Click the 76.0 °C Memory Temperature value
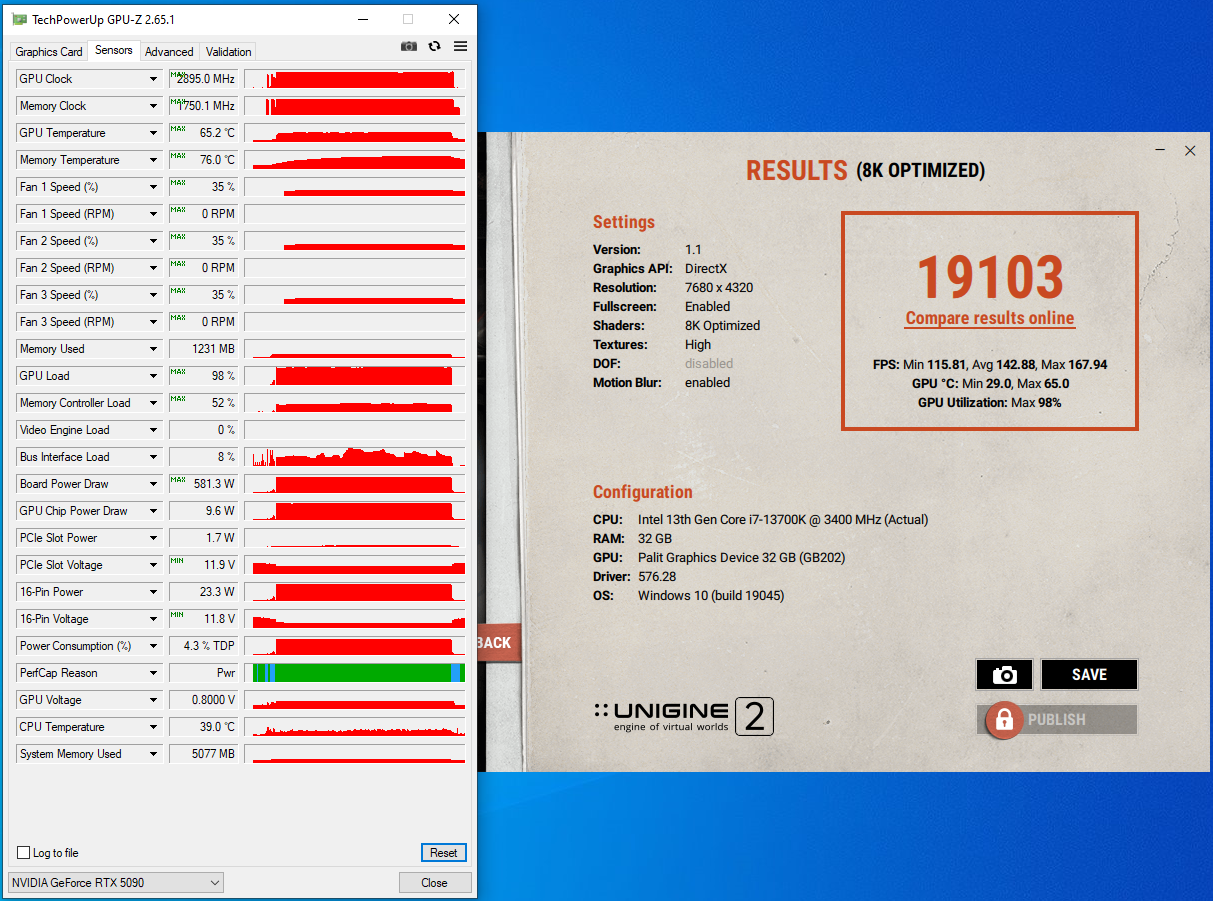The height and width of the screenshot is (901, 1213). click(216, 160)
